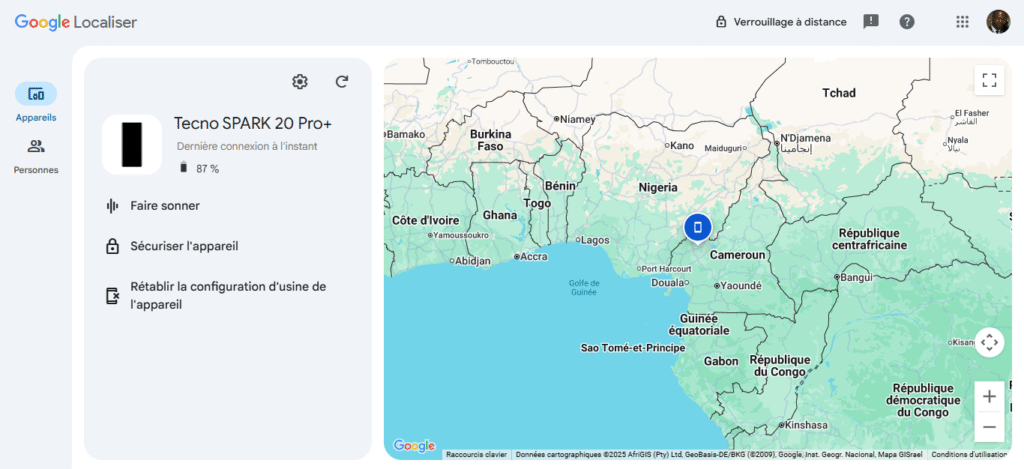Click Togo label on the map

coord(537,203)
